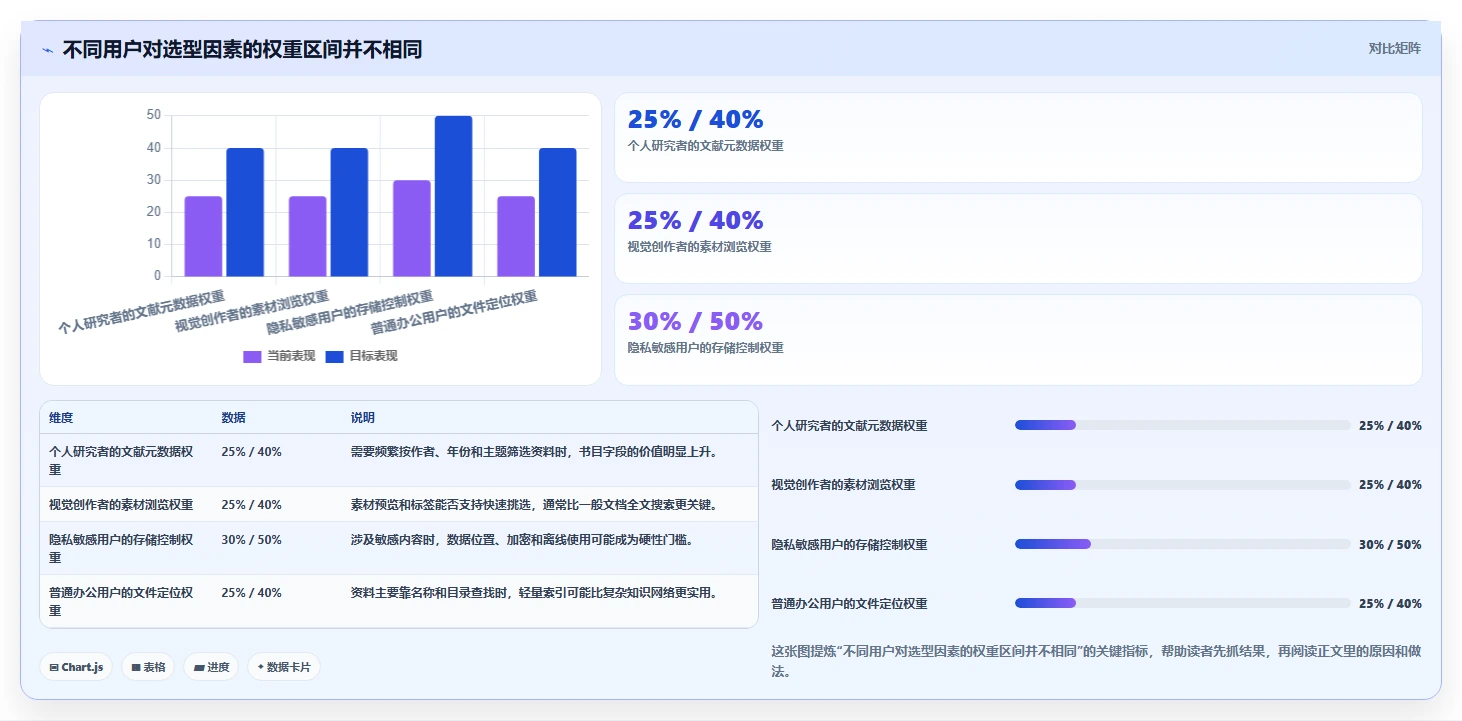Select the 表格 tag chip

pos(148,667)
